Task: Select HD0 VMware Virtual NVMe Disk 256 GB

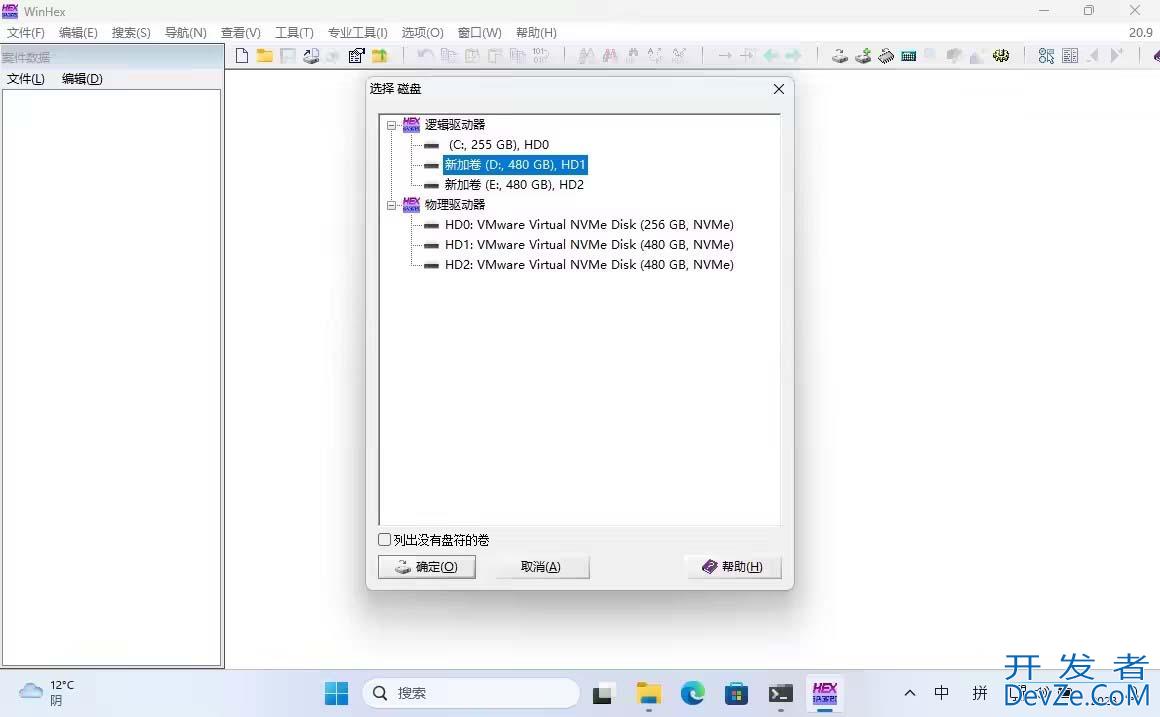Action: [x=589, y=225]
